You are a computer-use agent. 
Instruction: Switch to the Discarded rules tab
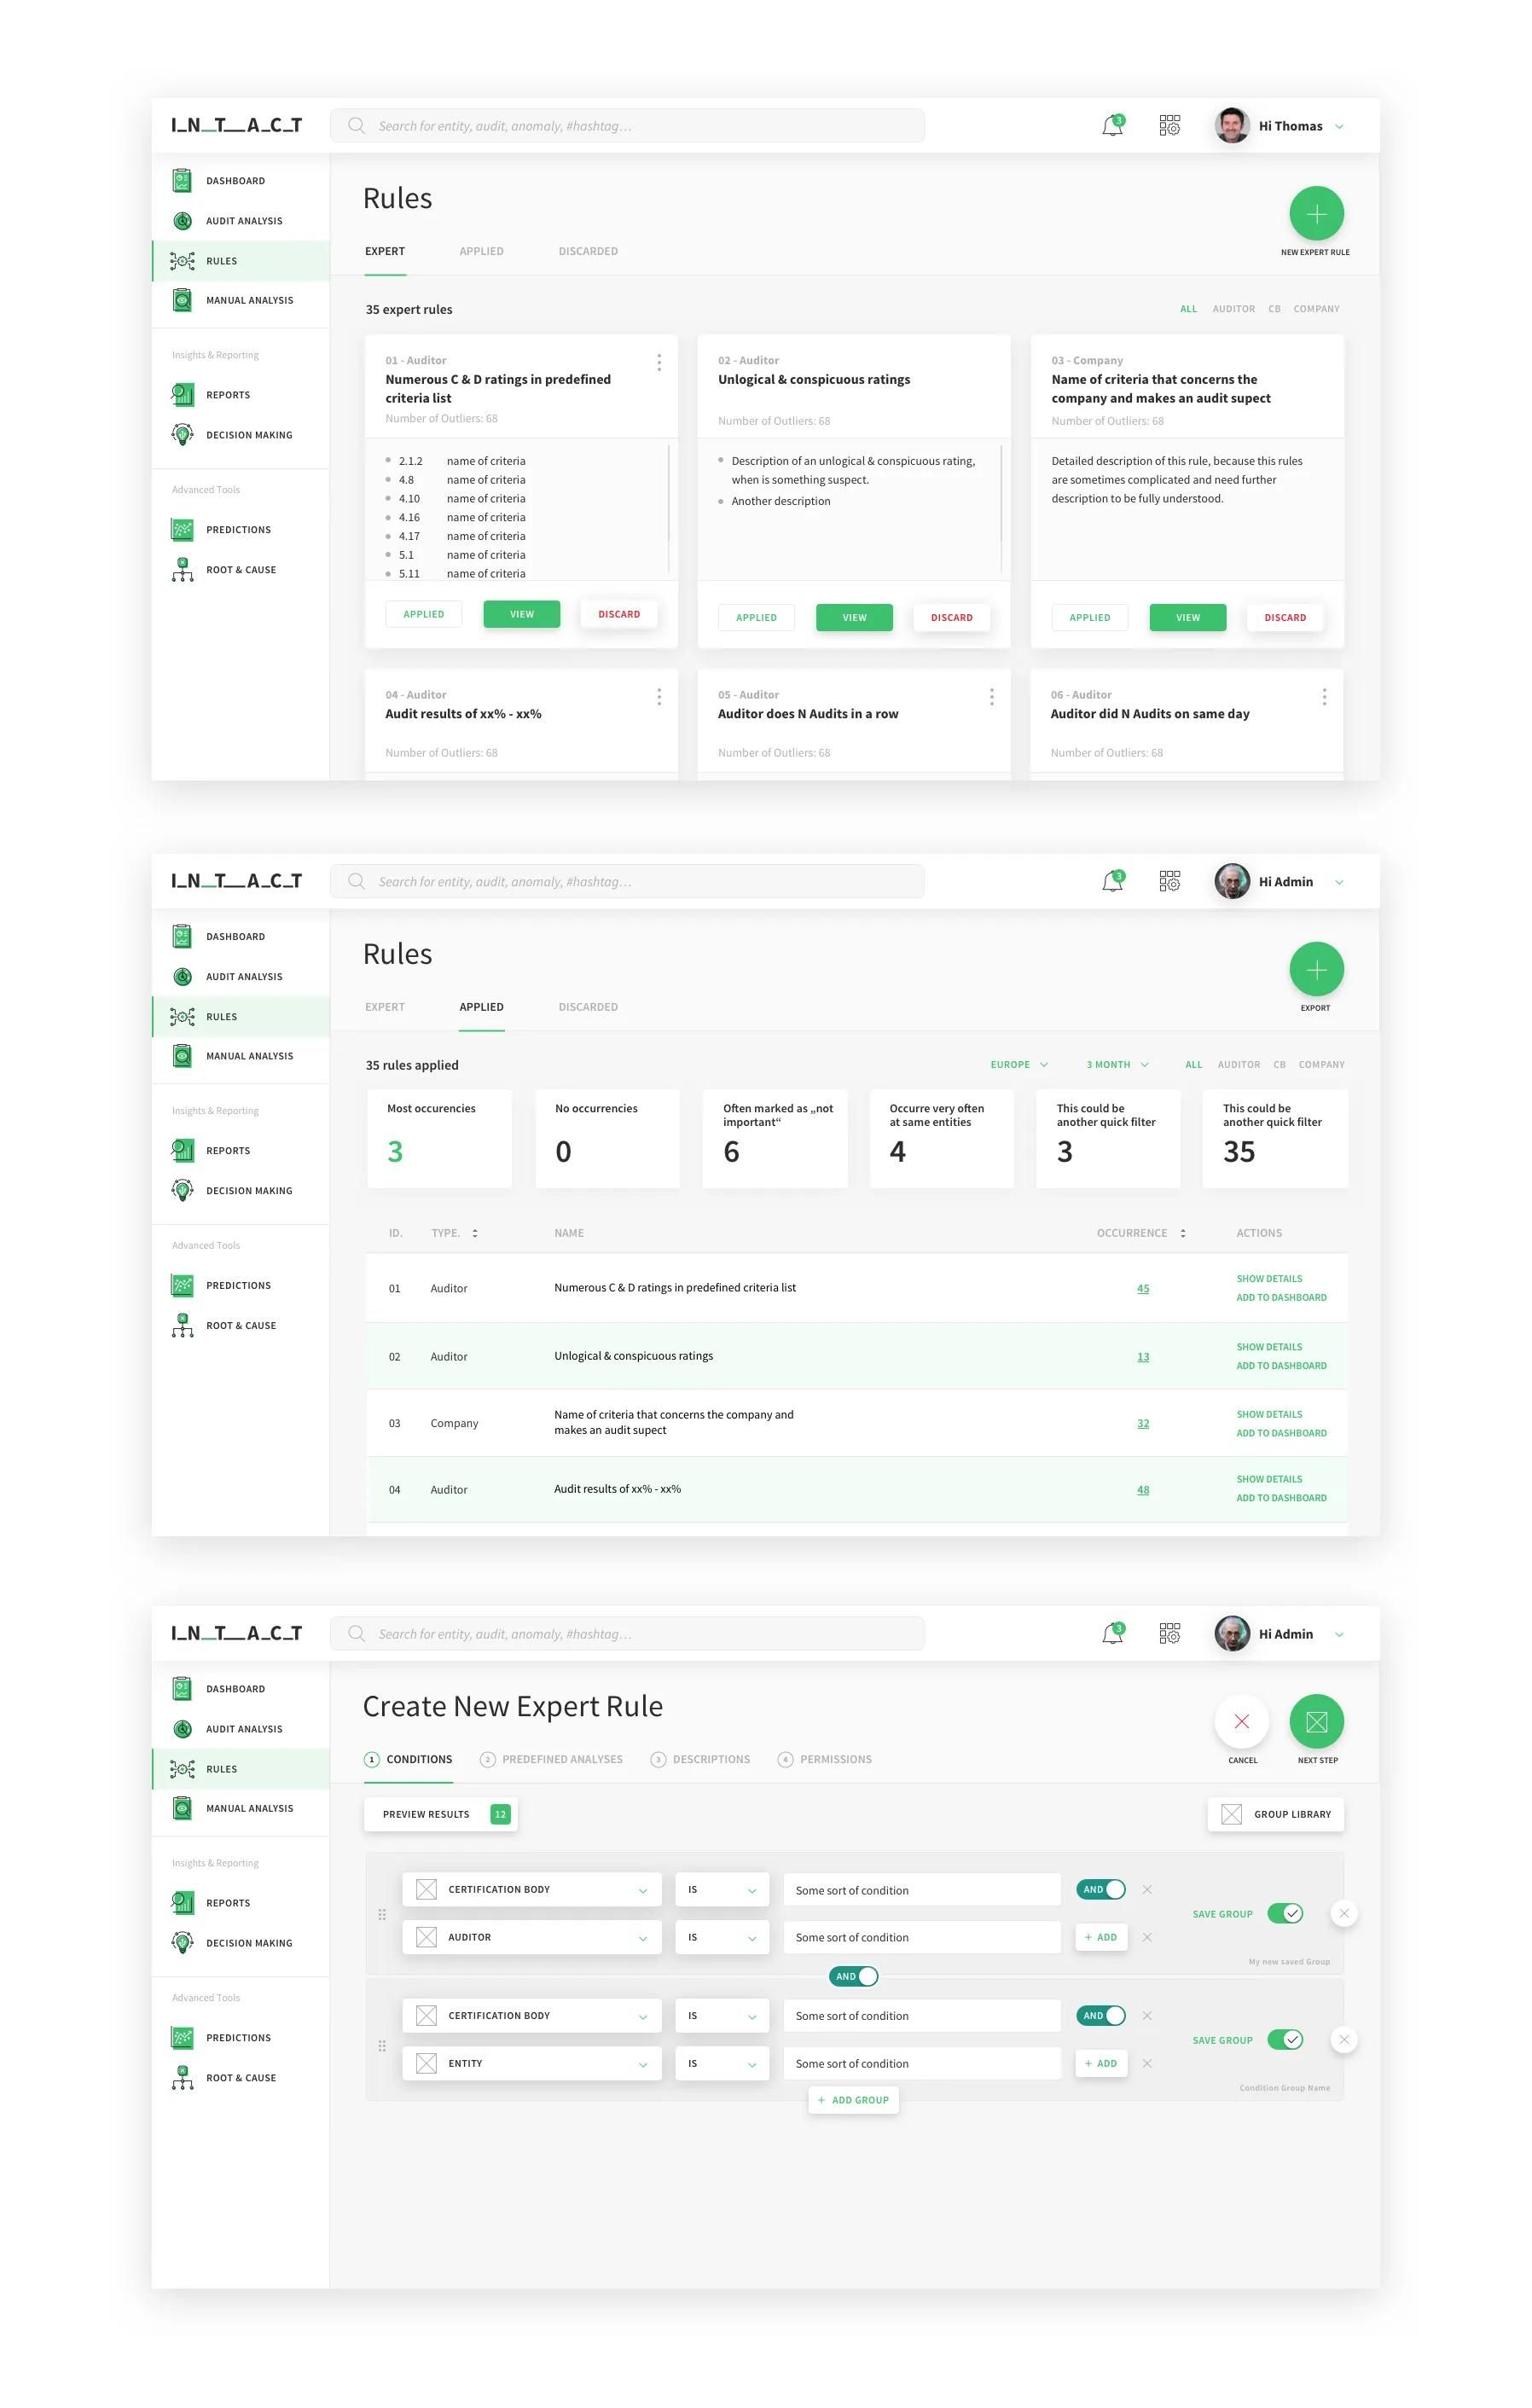(588, 251)
